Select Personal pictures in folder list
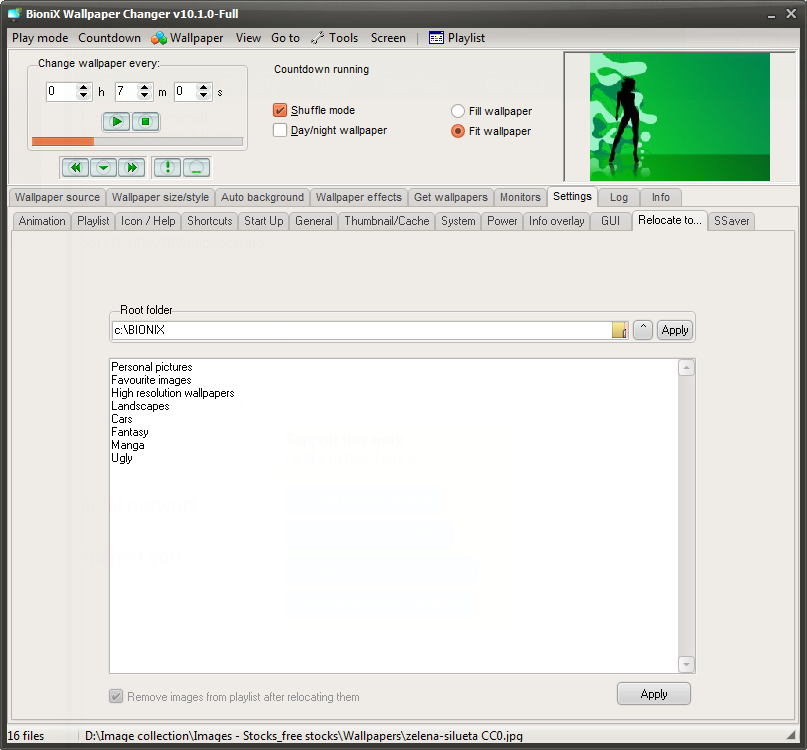Viewport: 807px width, 750px height. coord(152,367)
